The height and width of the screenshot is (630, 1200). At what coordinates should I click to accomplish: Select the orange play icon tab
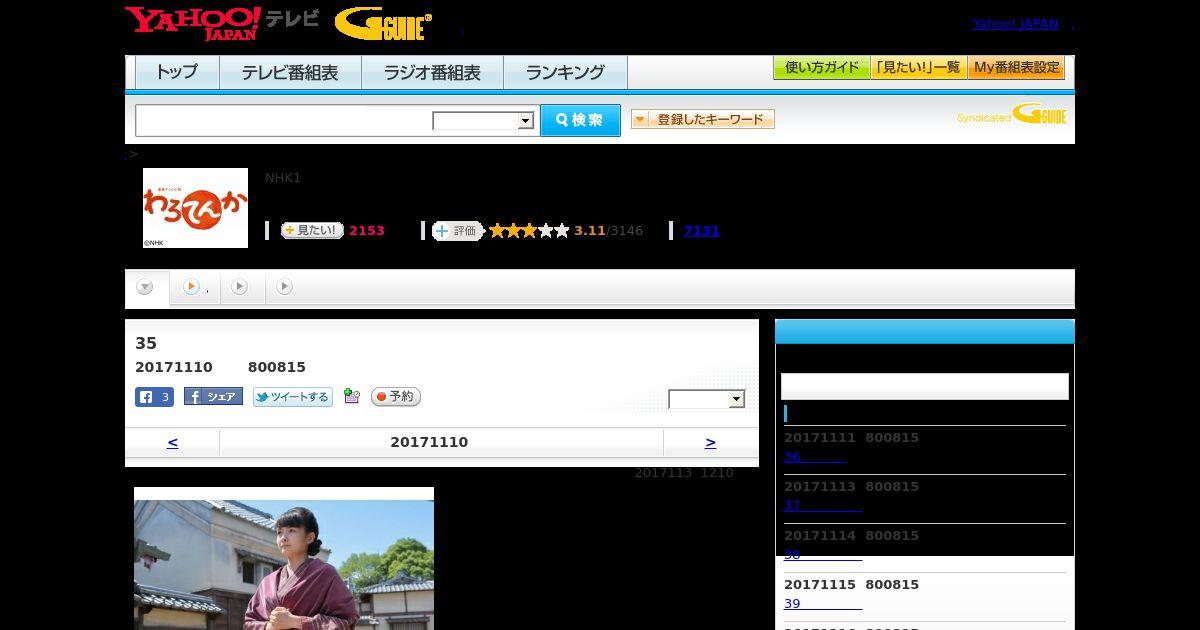(x=191, y=287)
